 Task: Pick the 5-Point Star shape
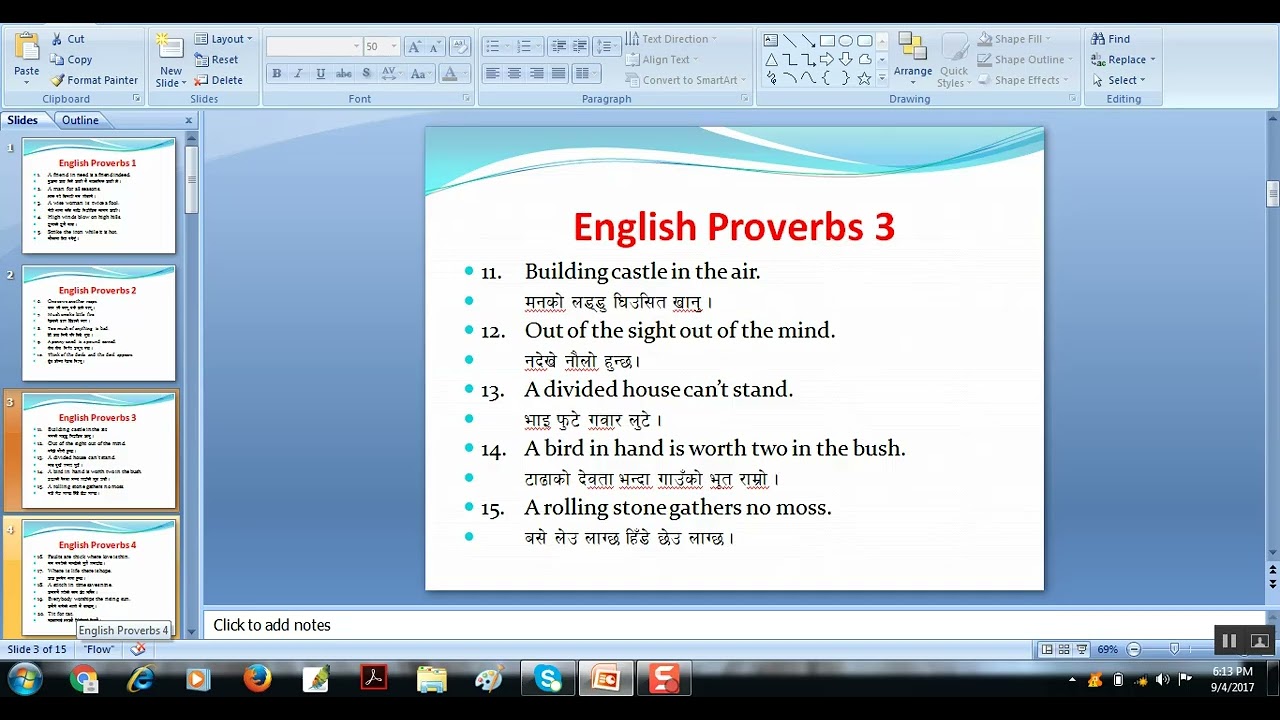(864, 78)
